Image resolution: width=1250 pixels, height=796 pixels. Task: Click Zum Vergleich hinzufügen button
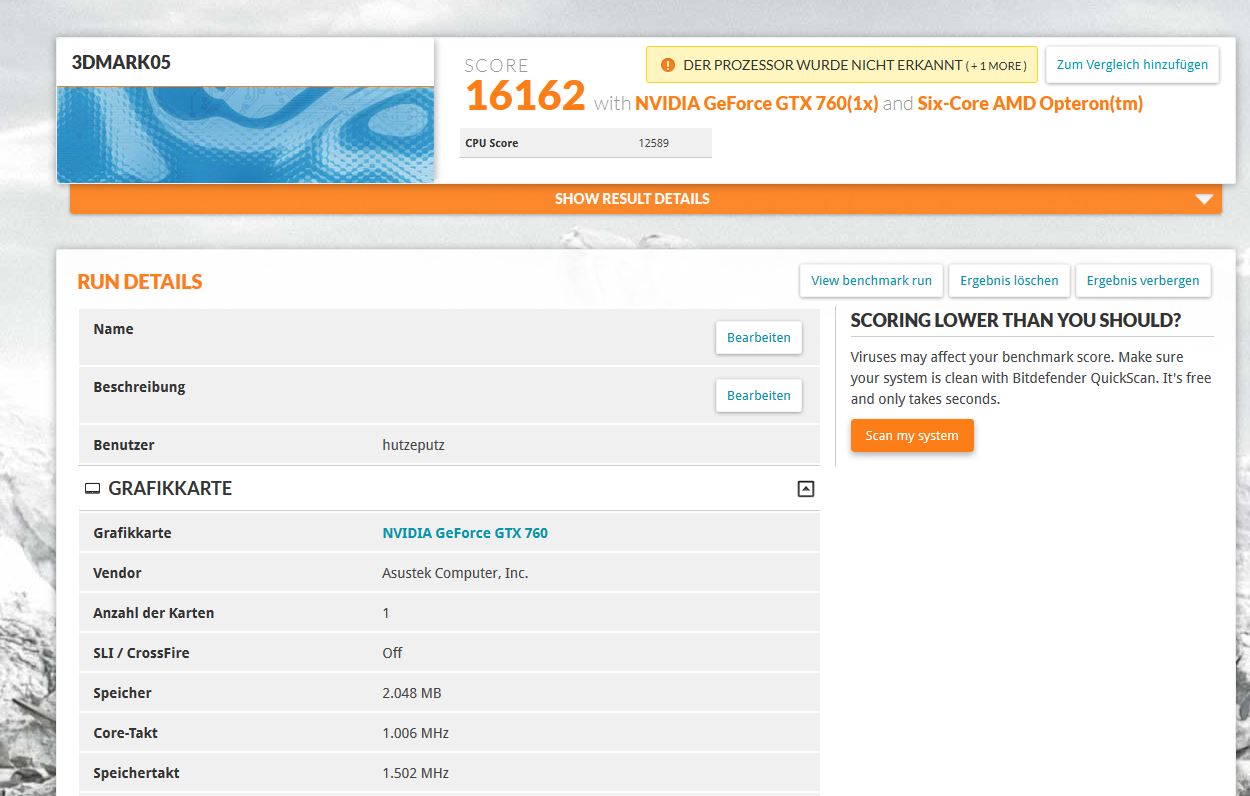point(1132,64)
